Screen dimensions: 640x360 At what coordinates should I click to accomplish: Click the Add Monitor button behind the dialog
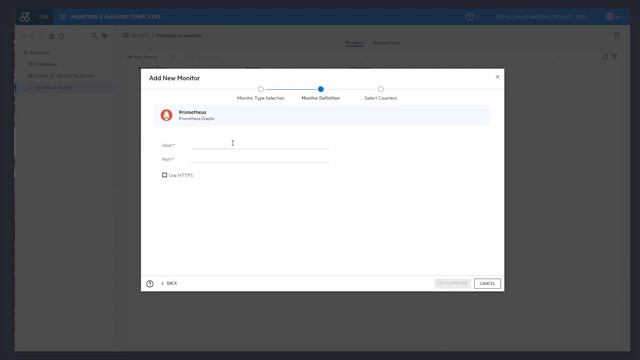(143, 57)
